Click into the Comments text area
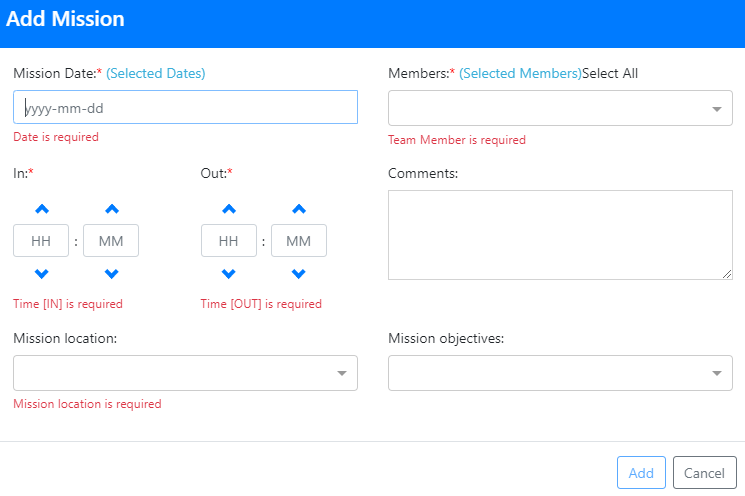The image size is (745, 496). click(560, 235)
